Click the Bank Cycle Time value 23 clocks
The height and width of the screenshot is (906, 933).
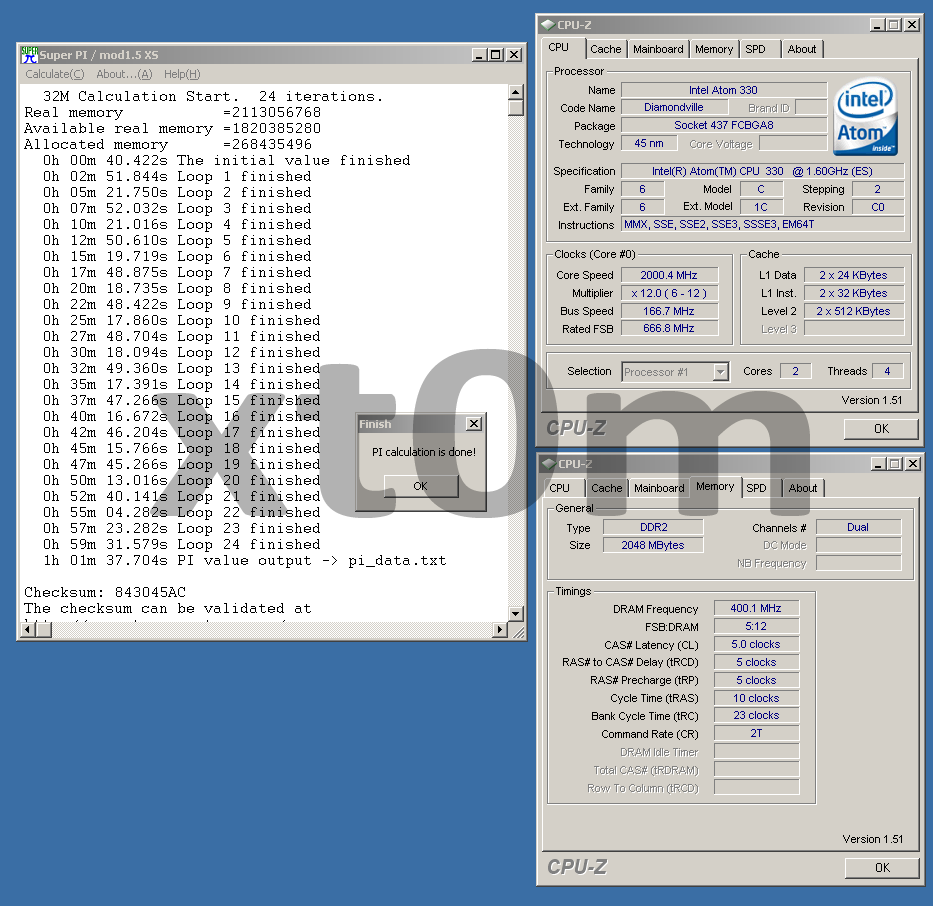pyautogui.click(x=756, y=716)
